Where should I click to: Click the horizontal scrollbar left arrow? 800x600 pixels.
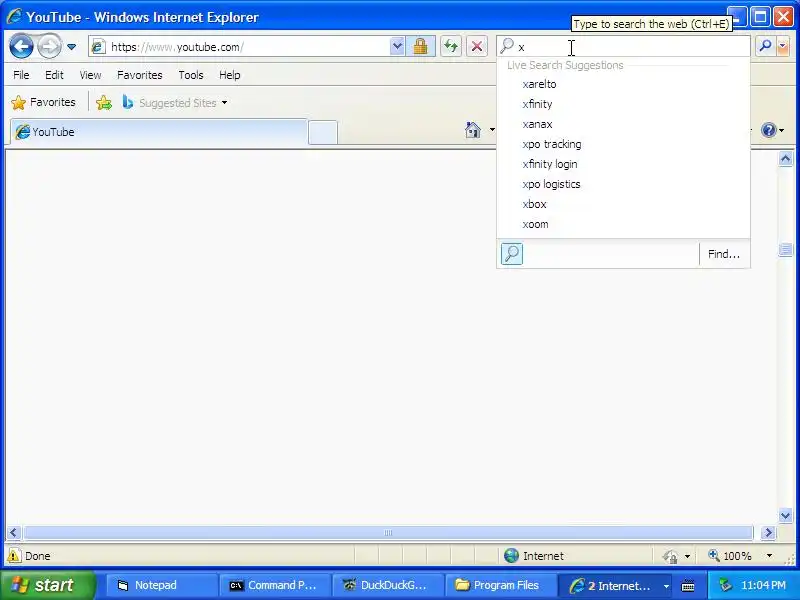13,533
